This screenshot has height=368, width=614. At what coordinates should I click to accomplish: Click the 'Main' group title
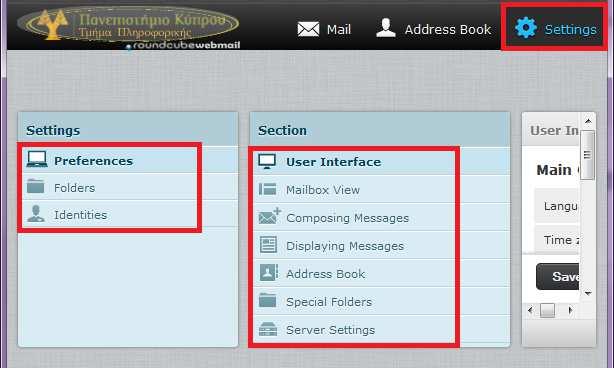(554, 170)
